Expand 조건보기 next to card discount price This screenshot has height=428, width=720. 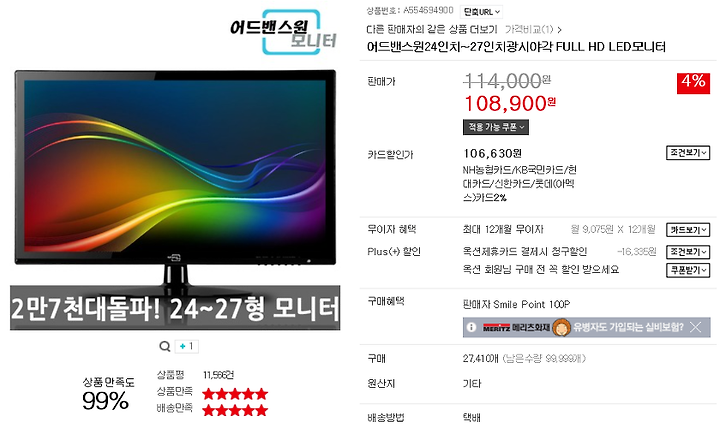coord(688,153)
